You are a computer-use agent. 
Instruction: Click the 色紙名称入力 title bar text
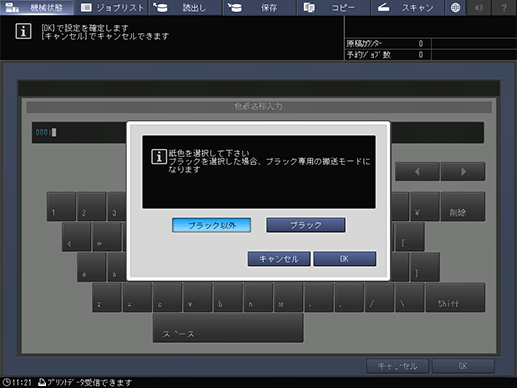258,107
